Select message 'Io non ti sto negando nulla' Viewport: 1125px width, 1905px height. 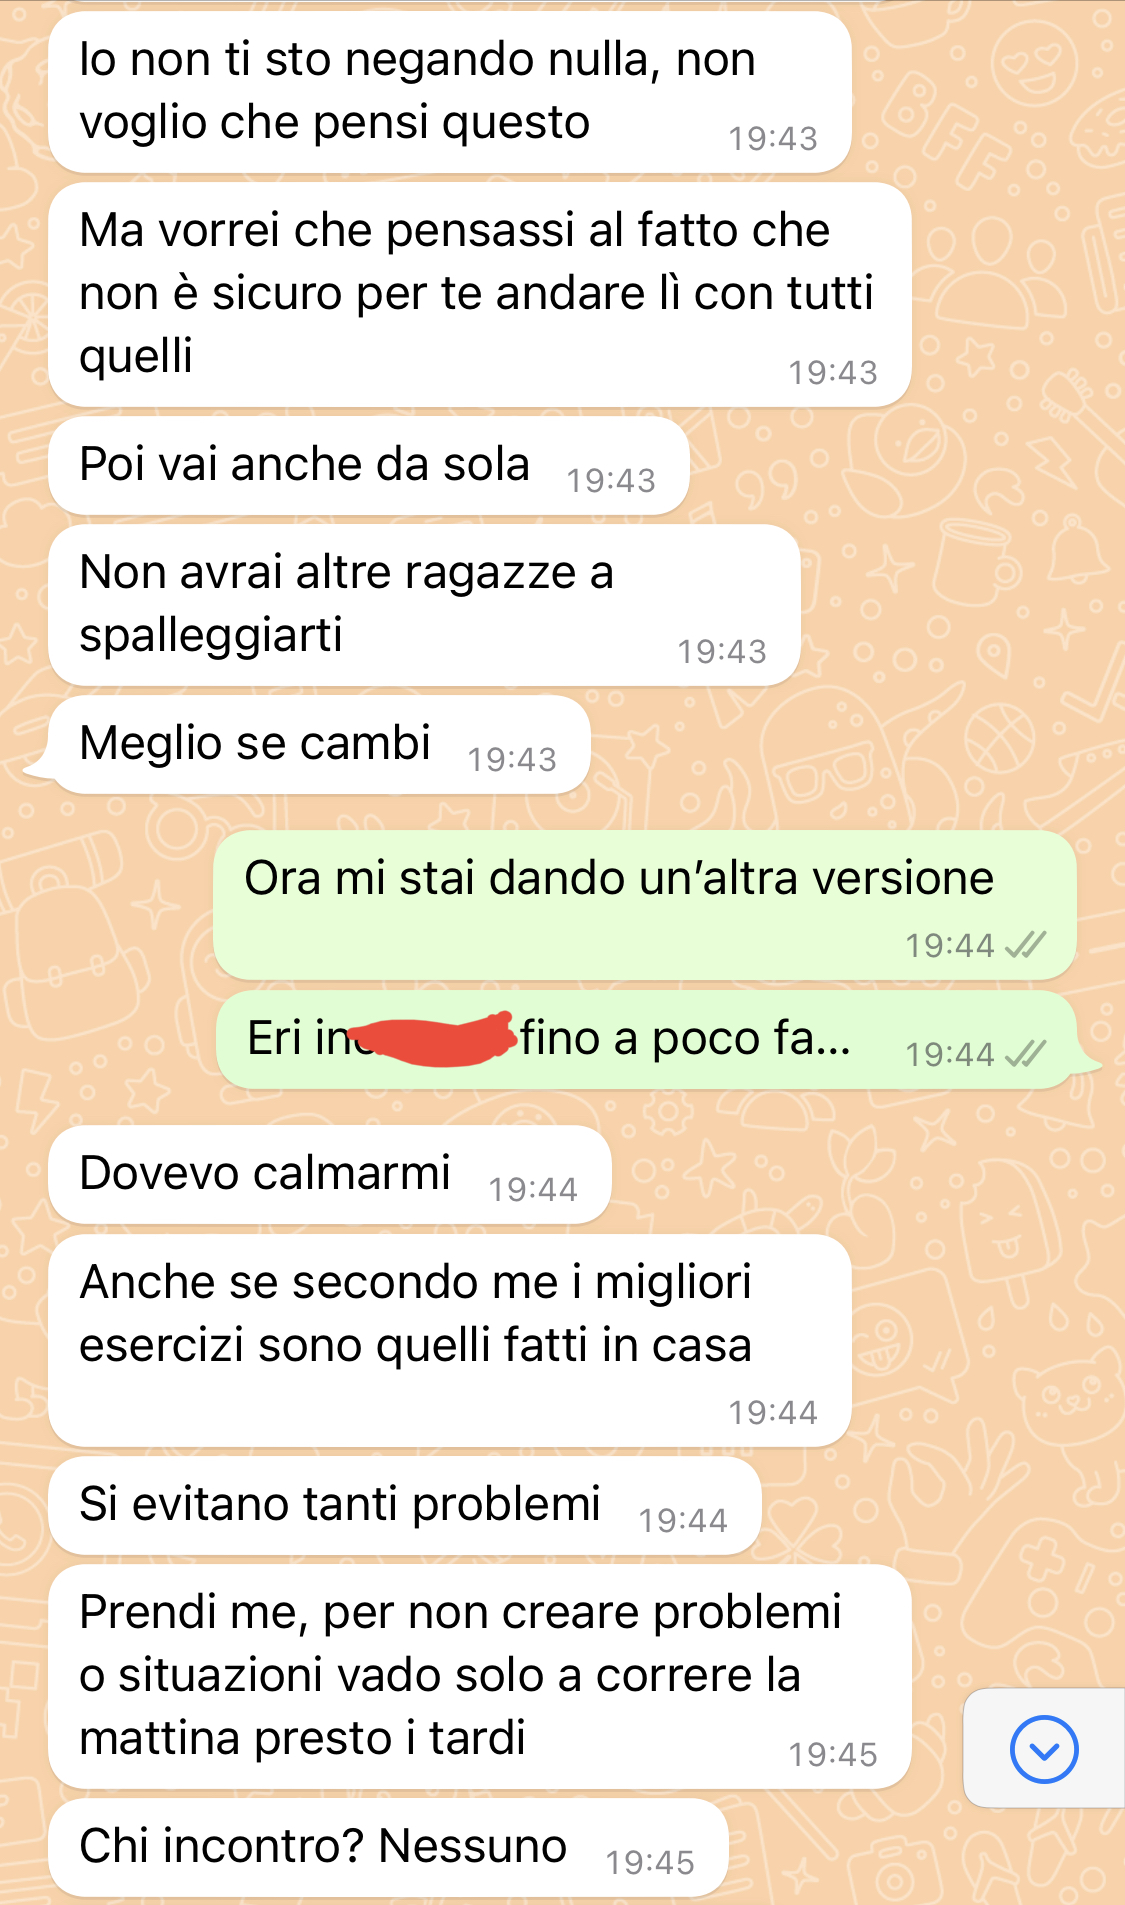pos(450,92)
